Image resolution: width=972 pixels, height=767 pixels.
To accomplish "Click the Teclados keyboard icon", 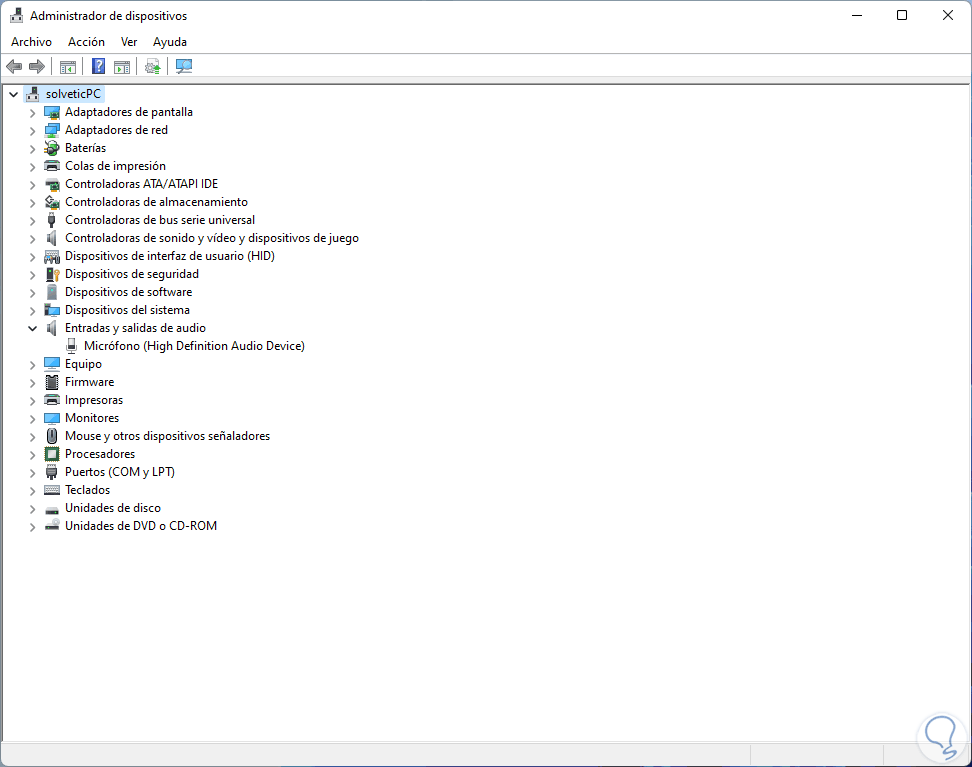I will tap(52, 490).
